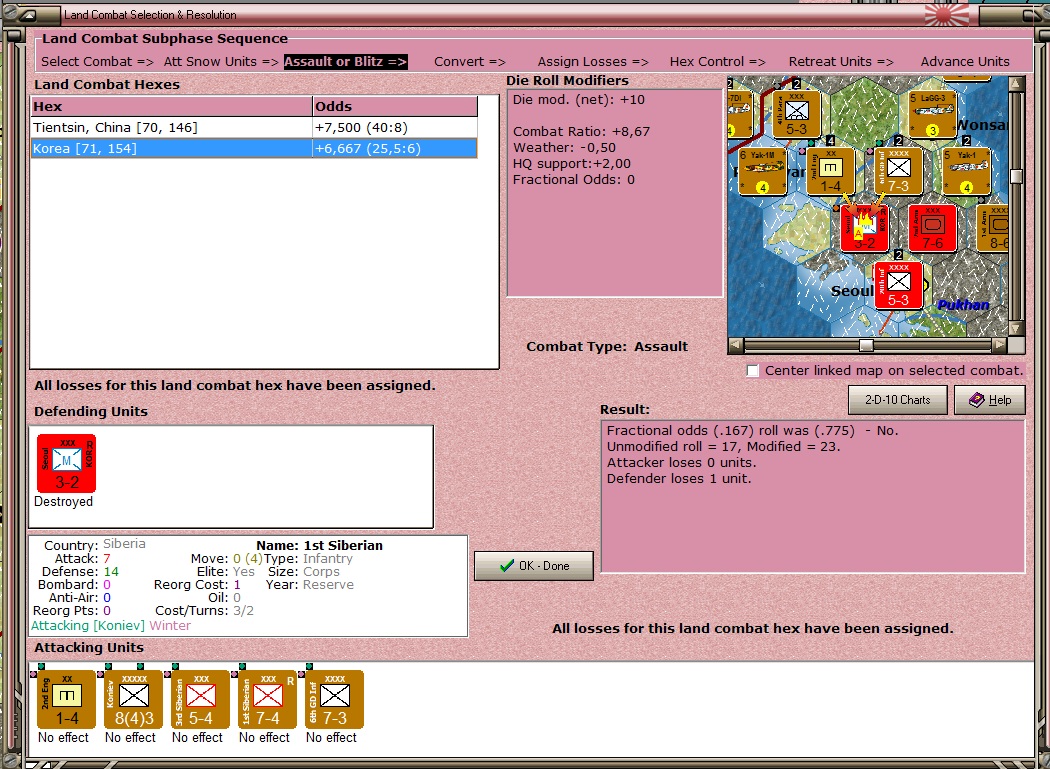Click the LaGG-3 aircraft counter on minimap

click(932, 115)
